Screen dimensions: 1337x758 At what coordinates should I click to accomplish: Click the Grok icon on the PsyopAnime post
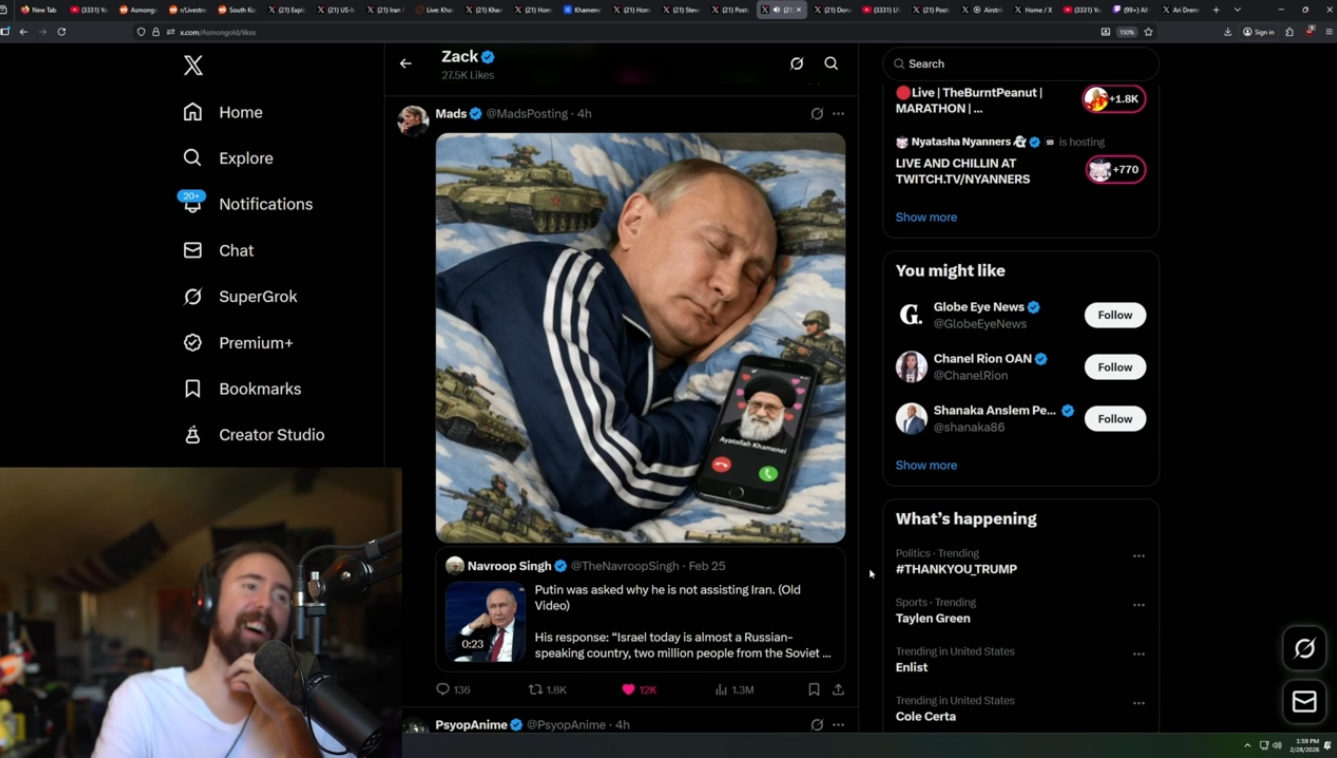(817, 725)
